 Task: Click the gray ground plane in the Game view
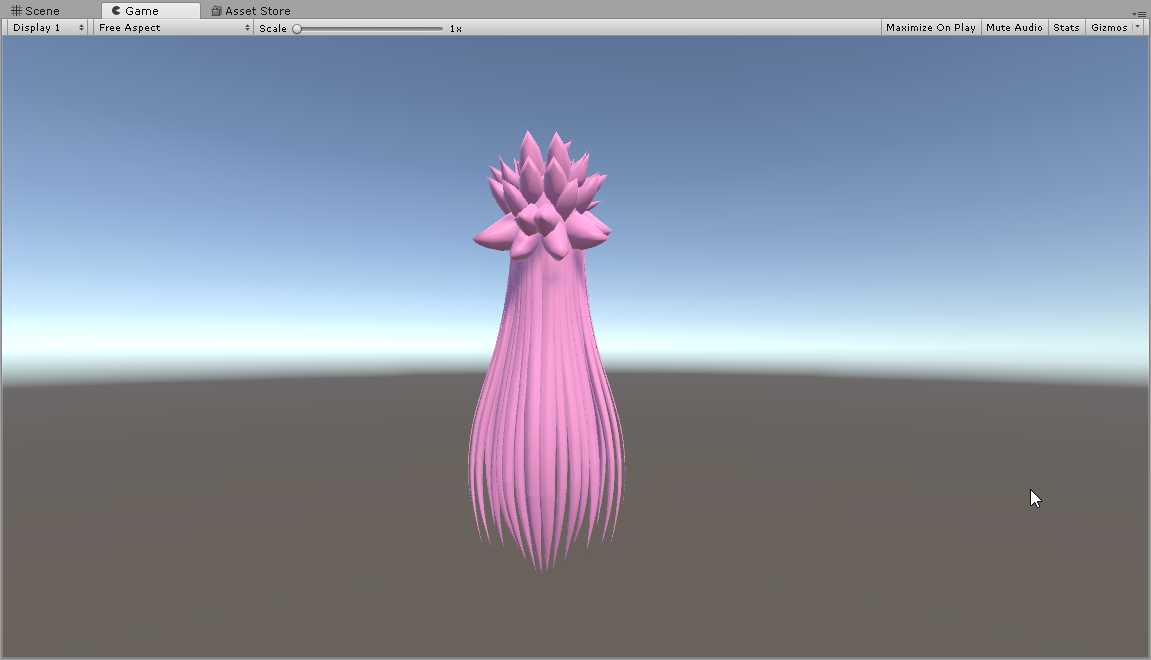(x=250, y=520)
